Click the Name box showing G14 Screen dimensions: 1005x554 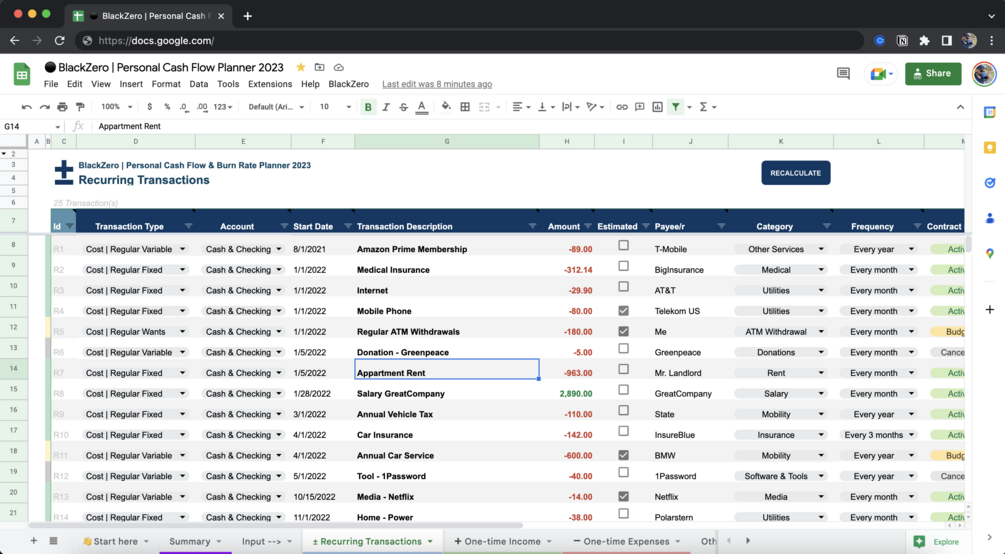click(32, 126)
